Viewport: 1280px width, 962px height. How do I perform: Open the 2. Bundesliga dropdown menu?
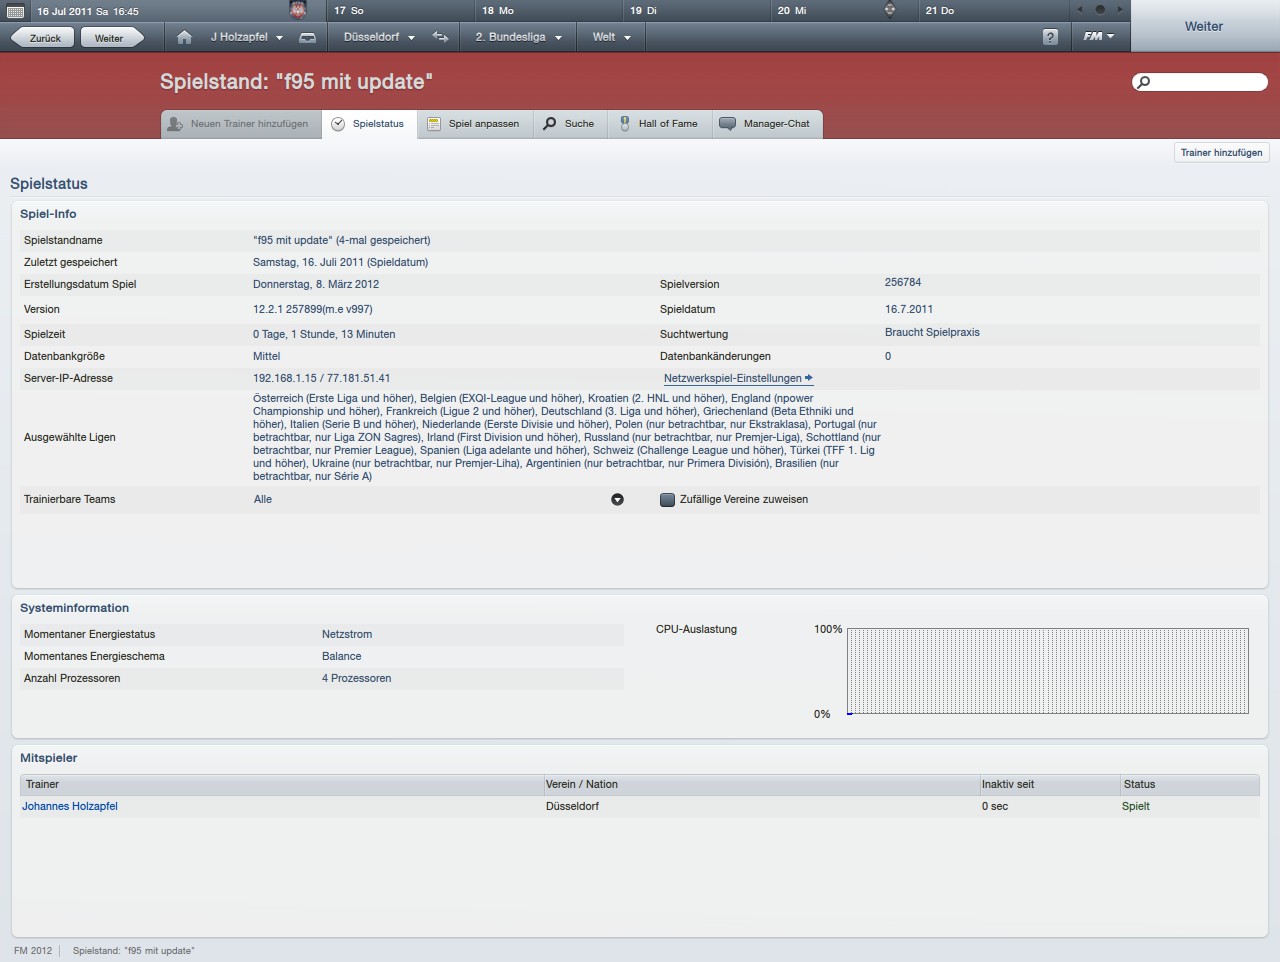(518, 37)
